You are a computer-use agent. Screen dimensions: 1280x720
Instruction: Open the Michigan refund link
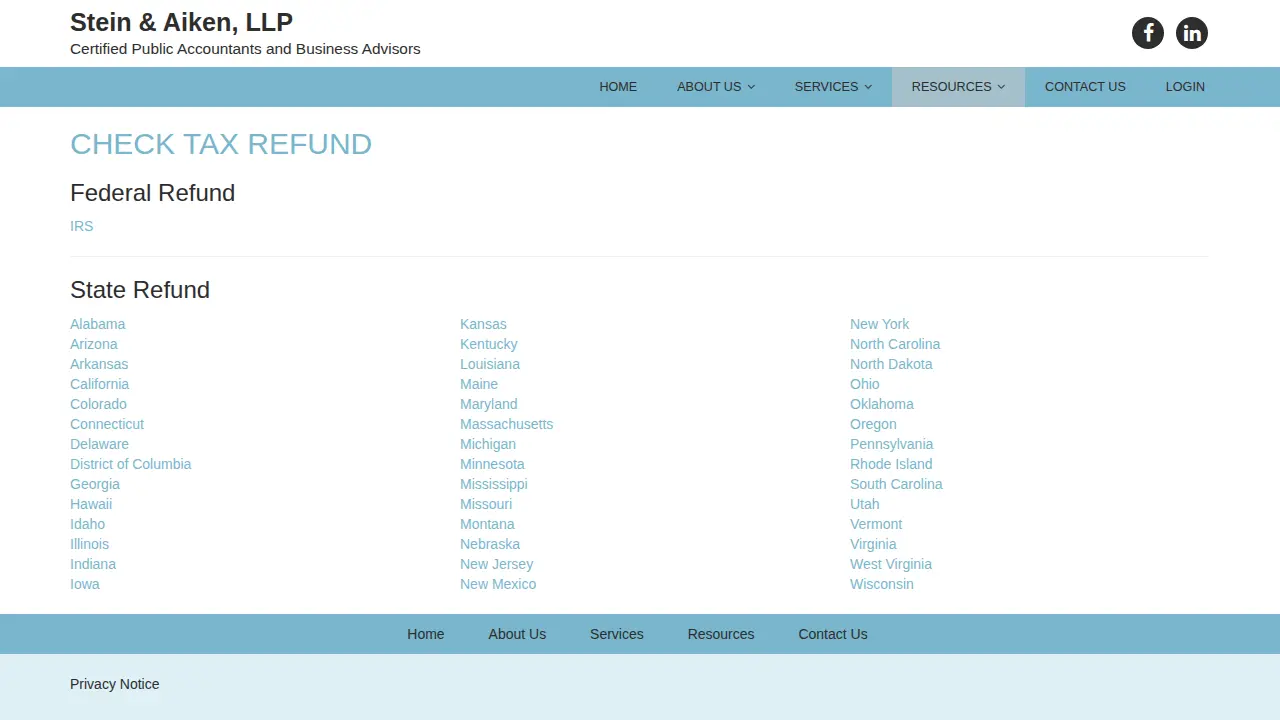tap(488, 444)
